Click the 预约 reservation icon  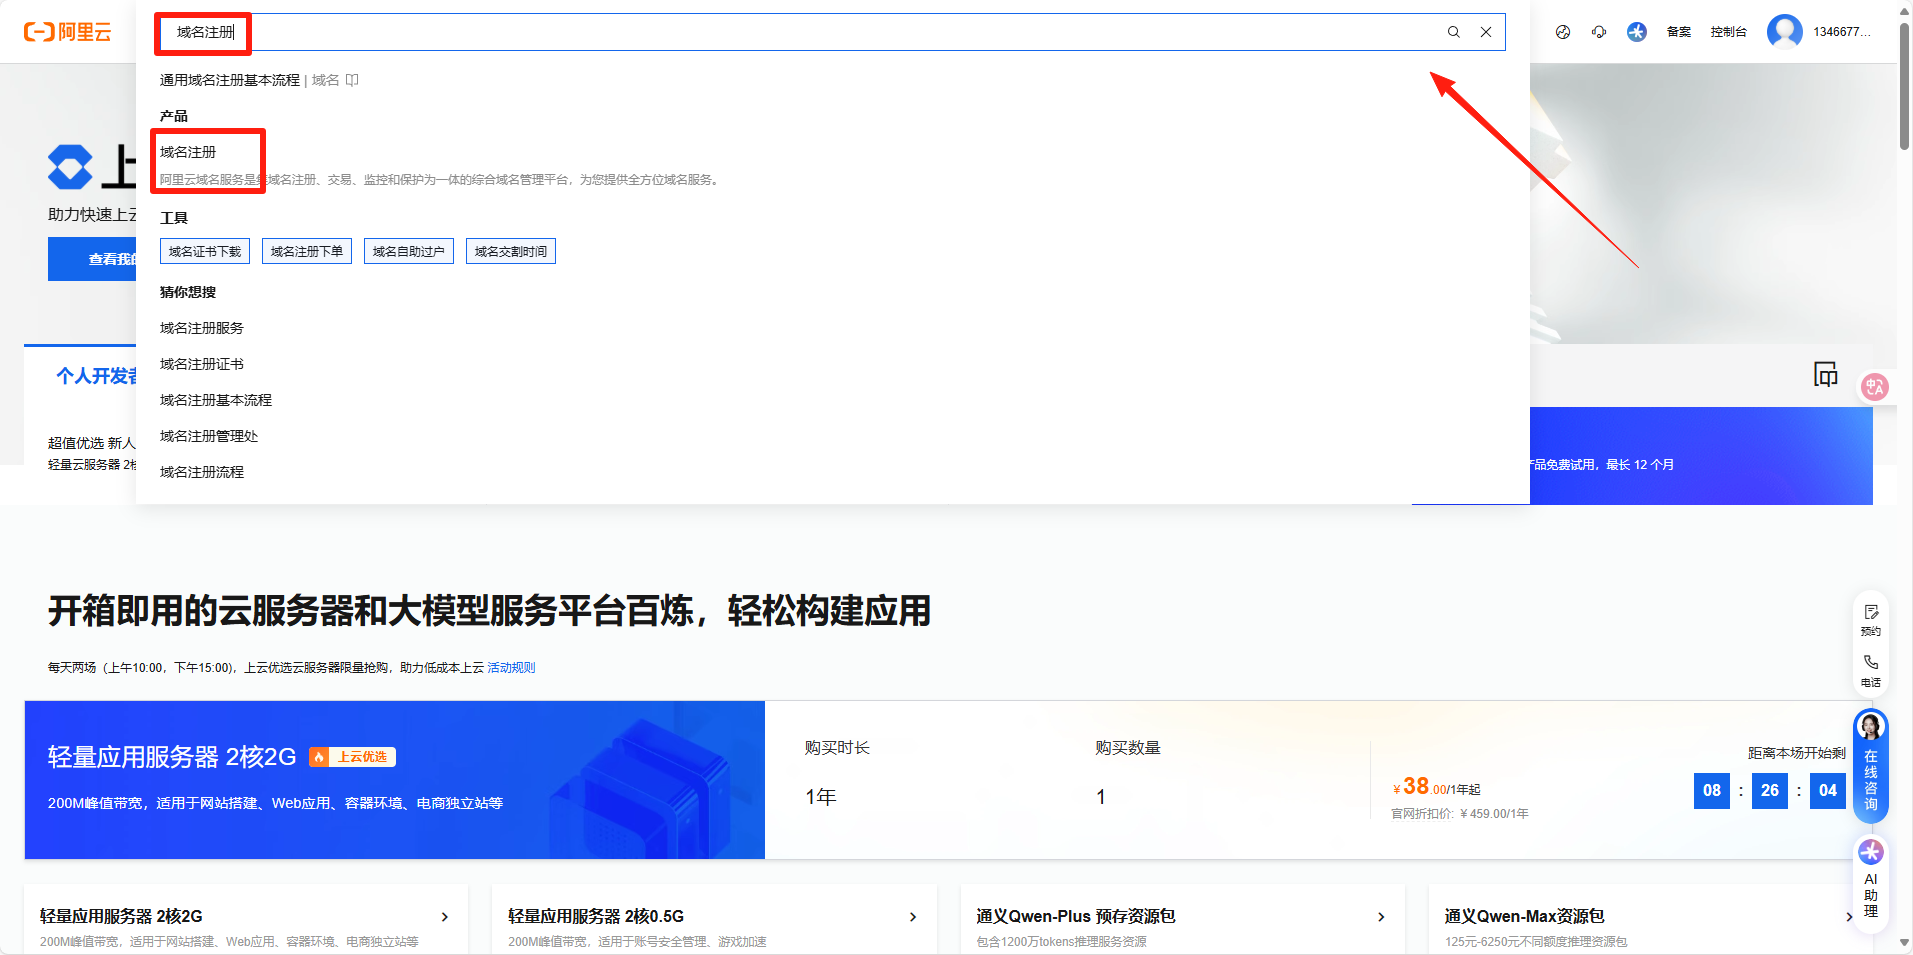1871,620
